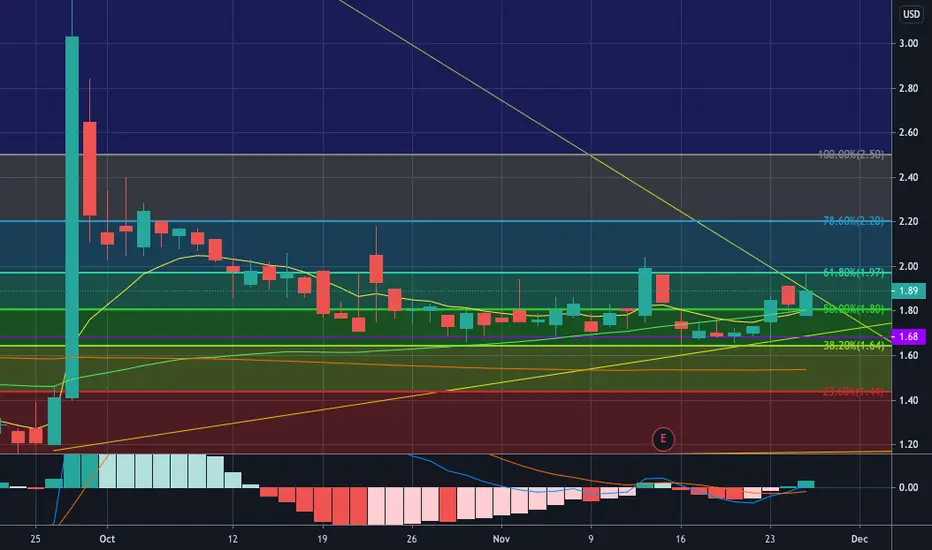932x550 pixels.
Task: Click the Dec date axis label
Action: [859, 539]
